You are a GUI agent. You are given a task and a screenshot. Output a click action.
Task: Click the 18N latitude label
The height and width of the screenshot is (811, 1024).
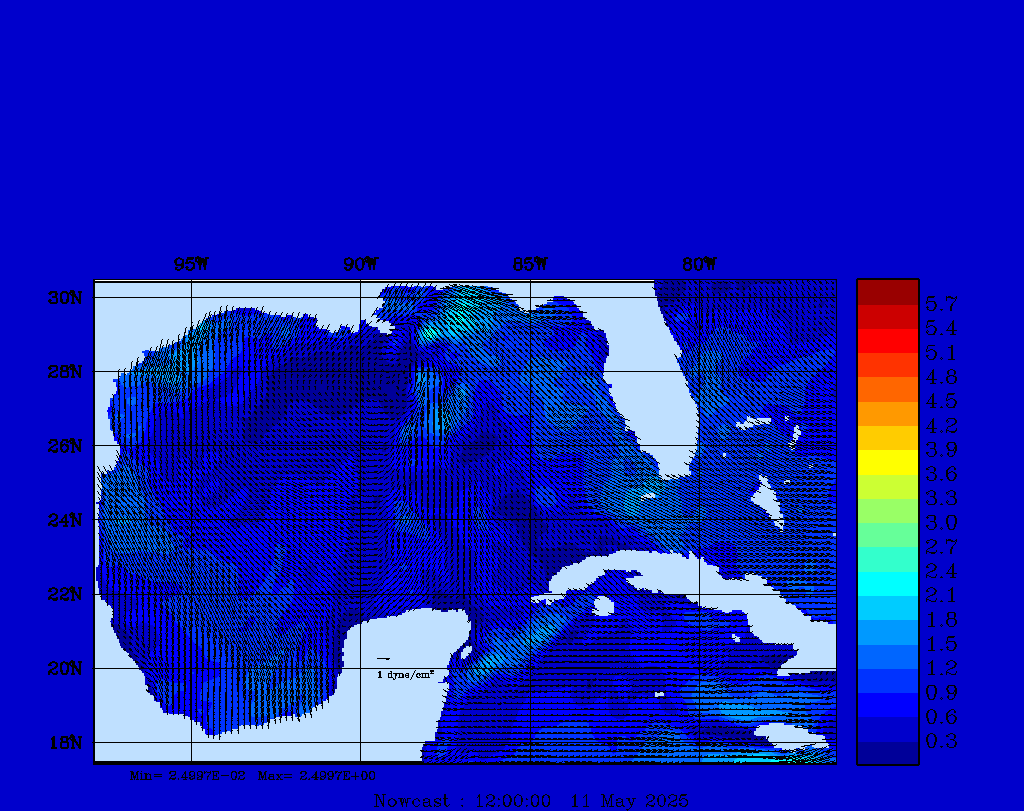pos(68,742)
